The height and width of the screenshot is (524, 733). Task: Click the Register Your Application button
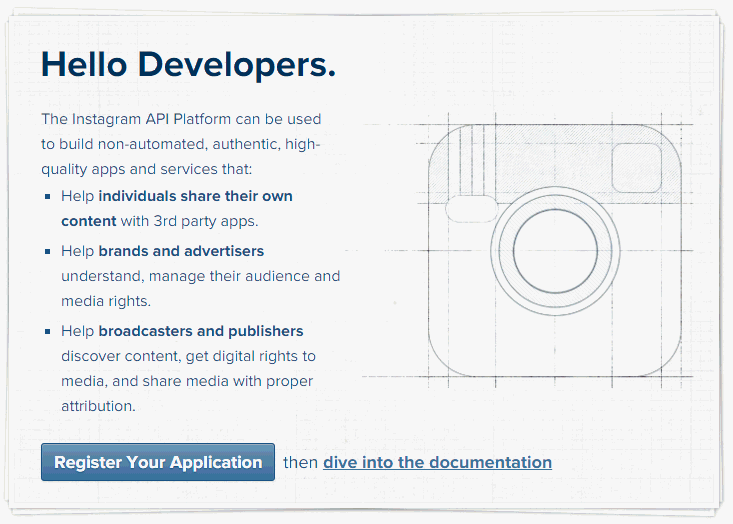coord(158,462)
